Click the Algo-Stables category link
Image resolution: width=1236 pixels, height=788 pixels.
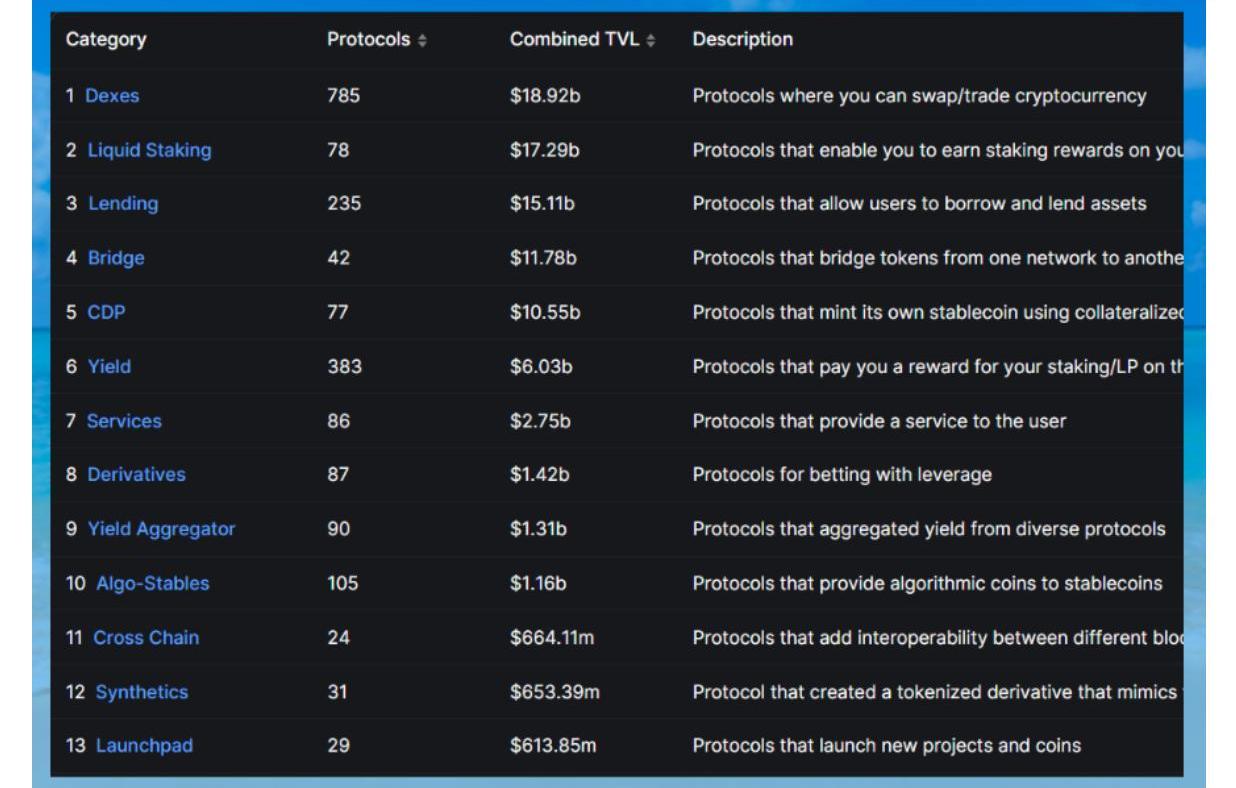click(x=153, y=583)
